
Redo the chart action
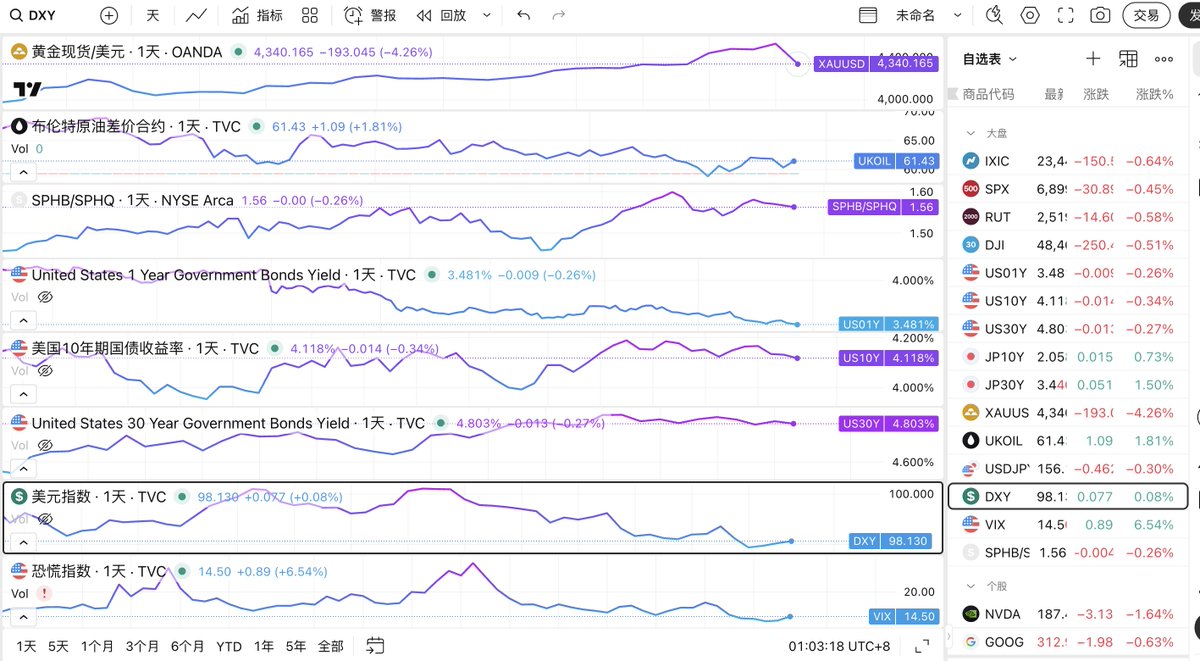558,15
